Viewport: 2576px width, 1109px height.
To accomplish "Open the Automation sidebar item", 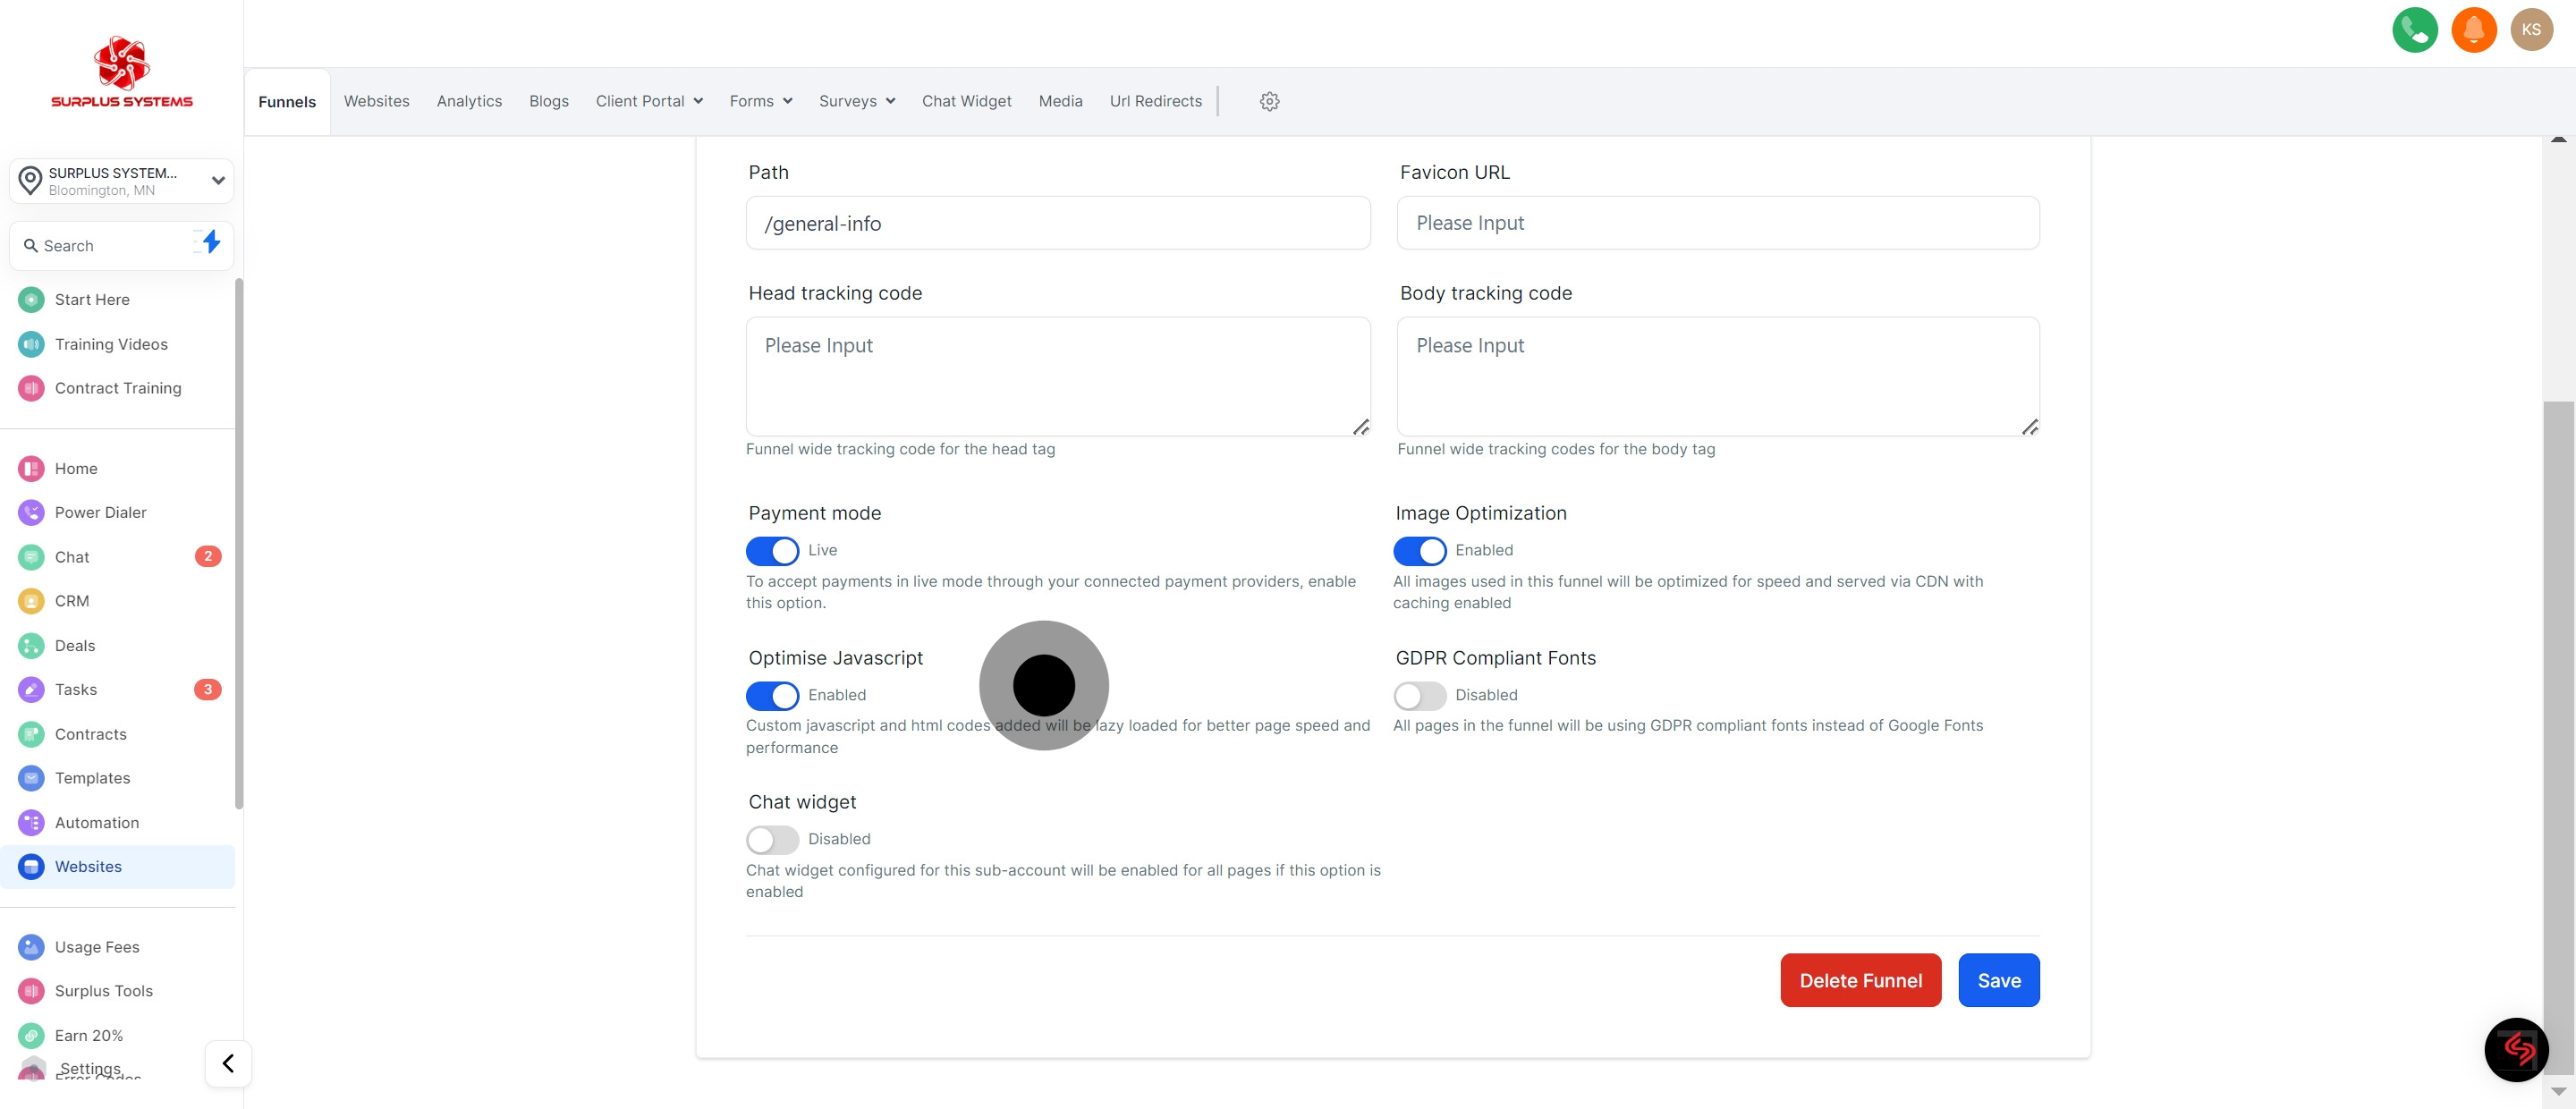I will coord(96,822).
